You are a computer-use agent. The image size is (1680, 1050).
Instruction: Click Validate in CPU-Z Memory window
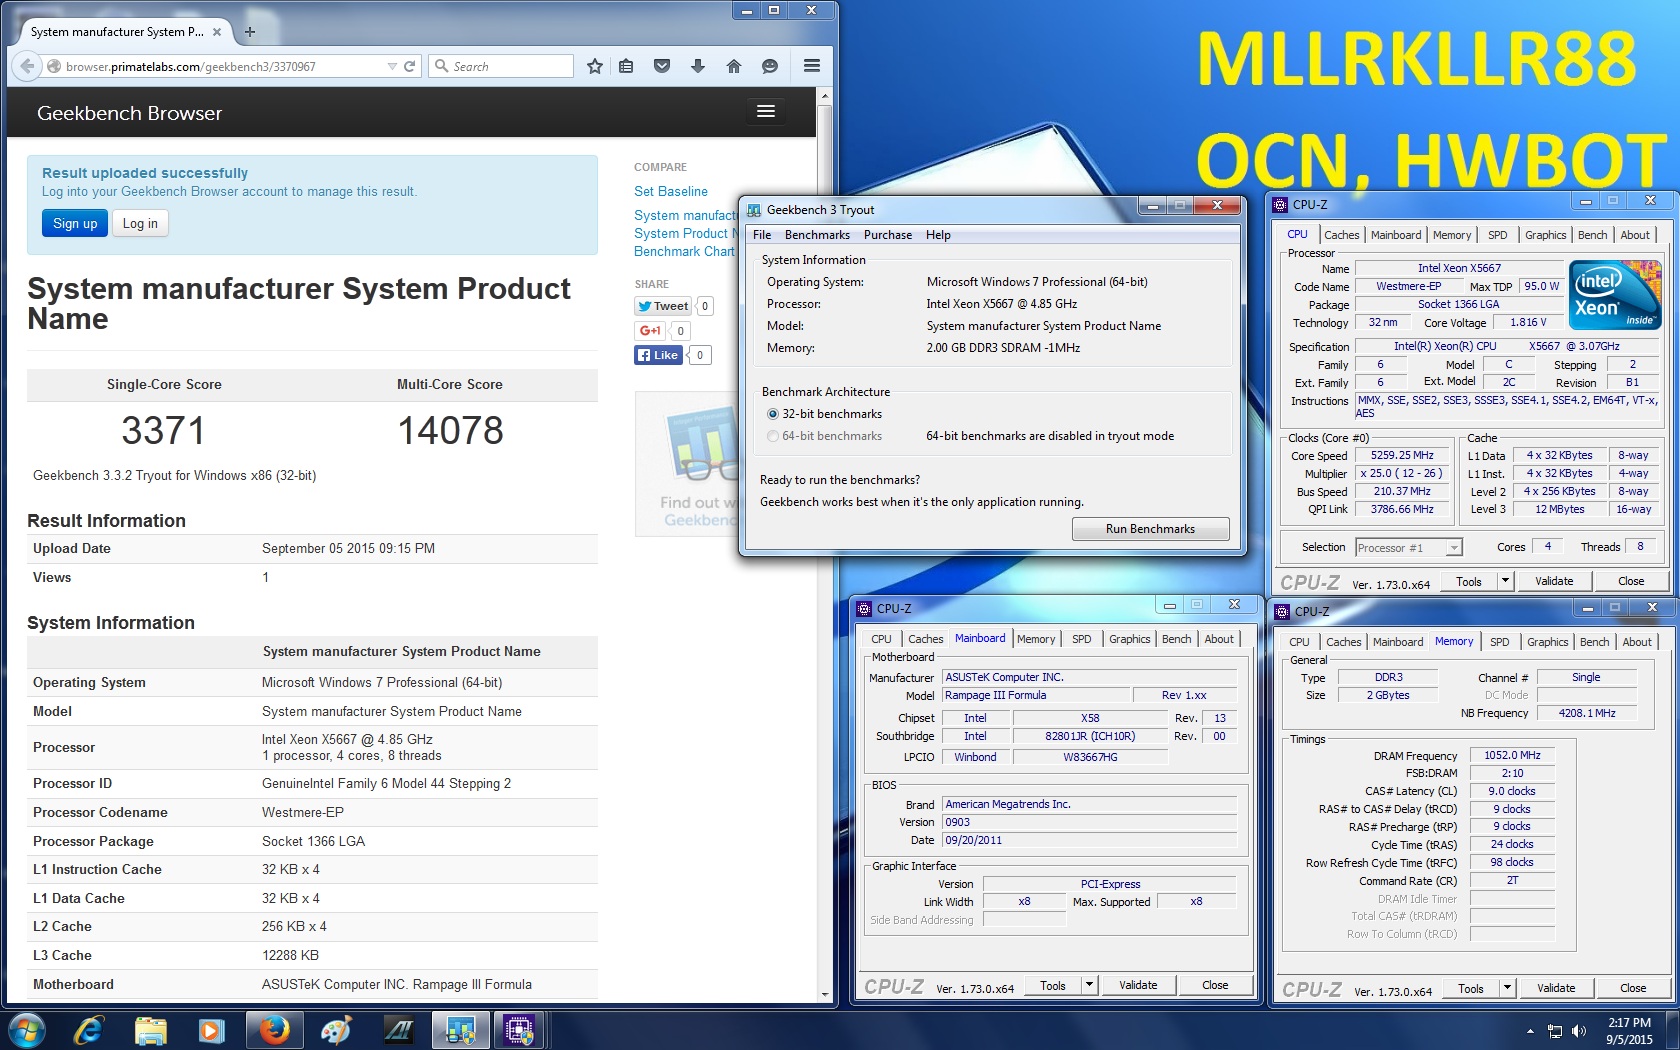(1556, 988)
